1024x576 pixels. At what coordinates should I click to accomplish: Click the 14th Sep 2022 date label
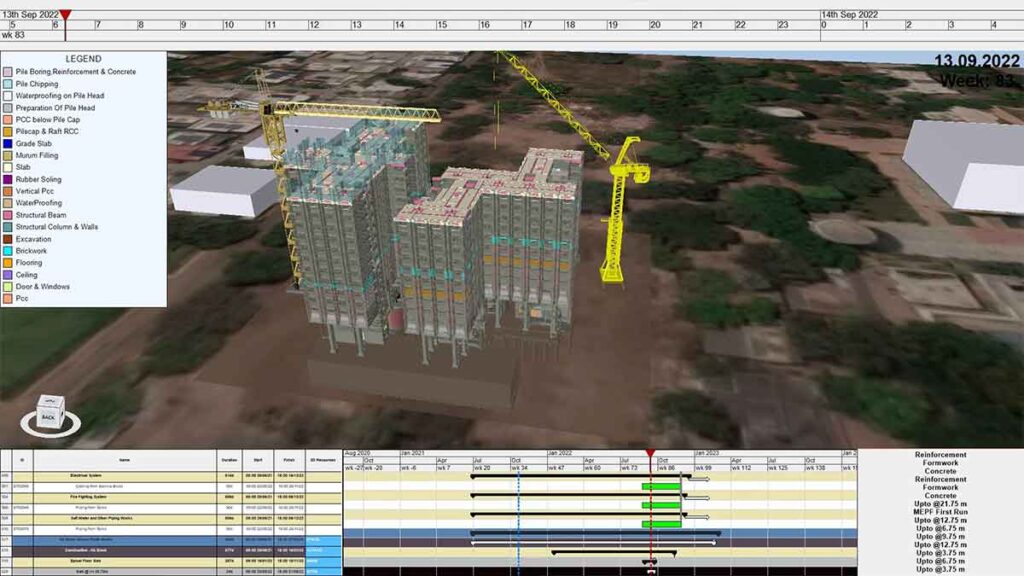point(850,14)
